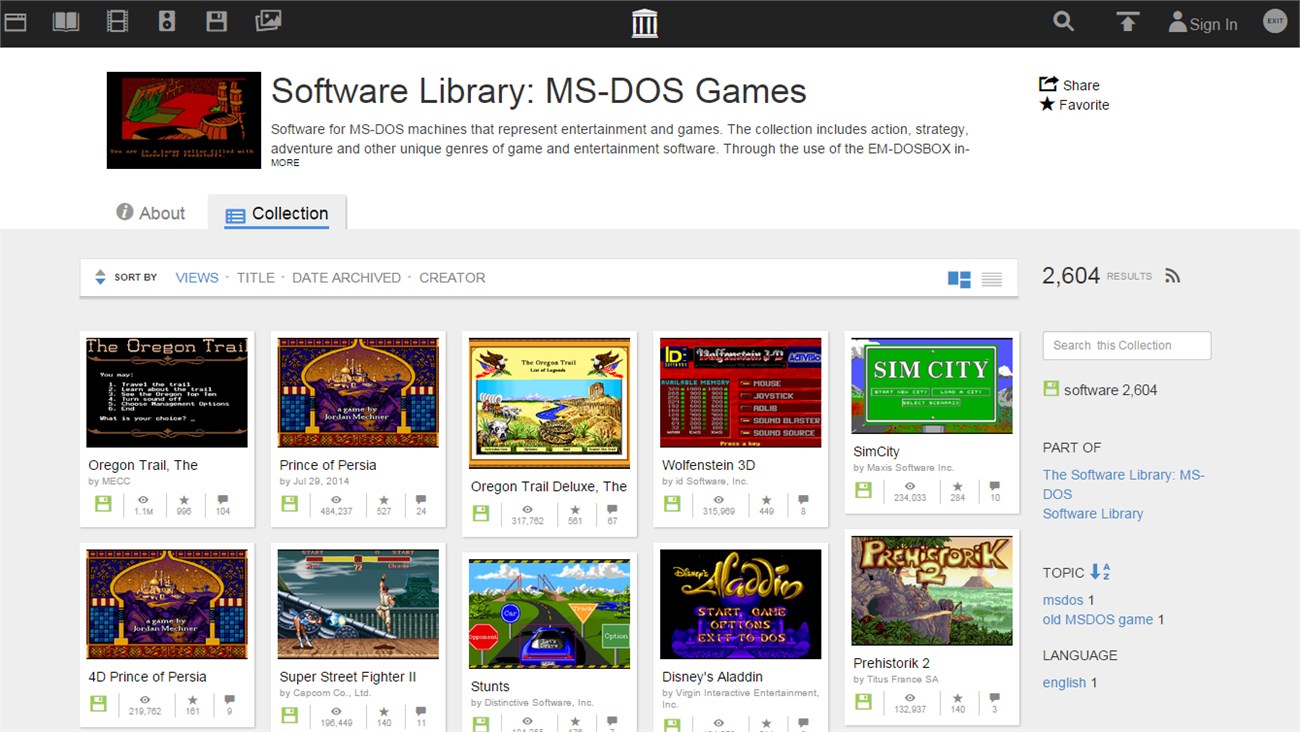Image resolution: width=1300 pixels, height=732 pixels.
Task: Share the MS-DOS Games collection
Action: click(x=1069, y=85)
